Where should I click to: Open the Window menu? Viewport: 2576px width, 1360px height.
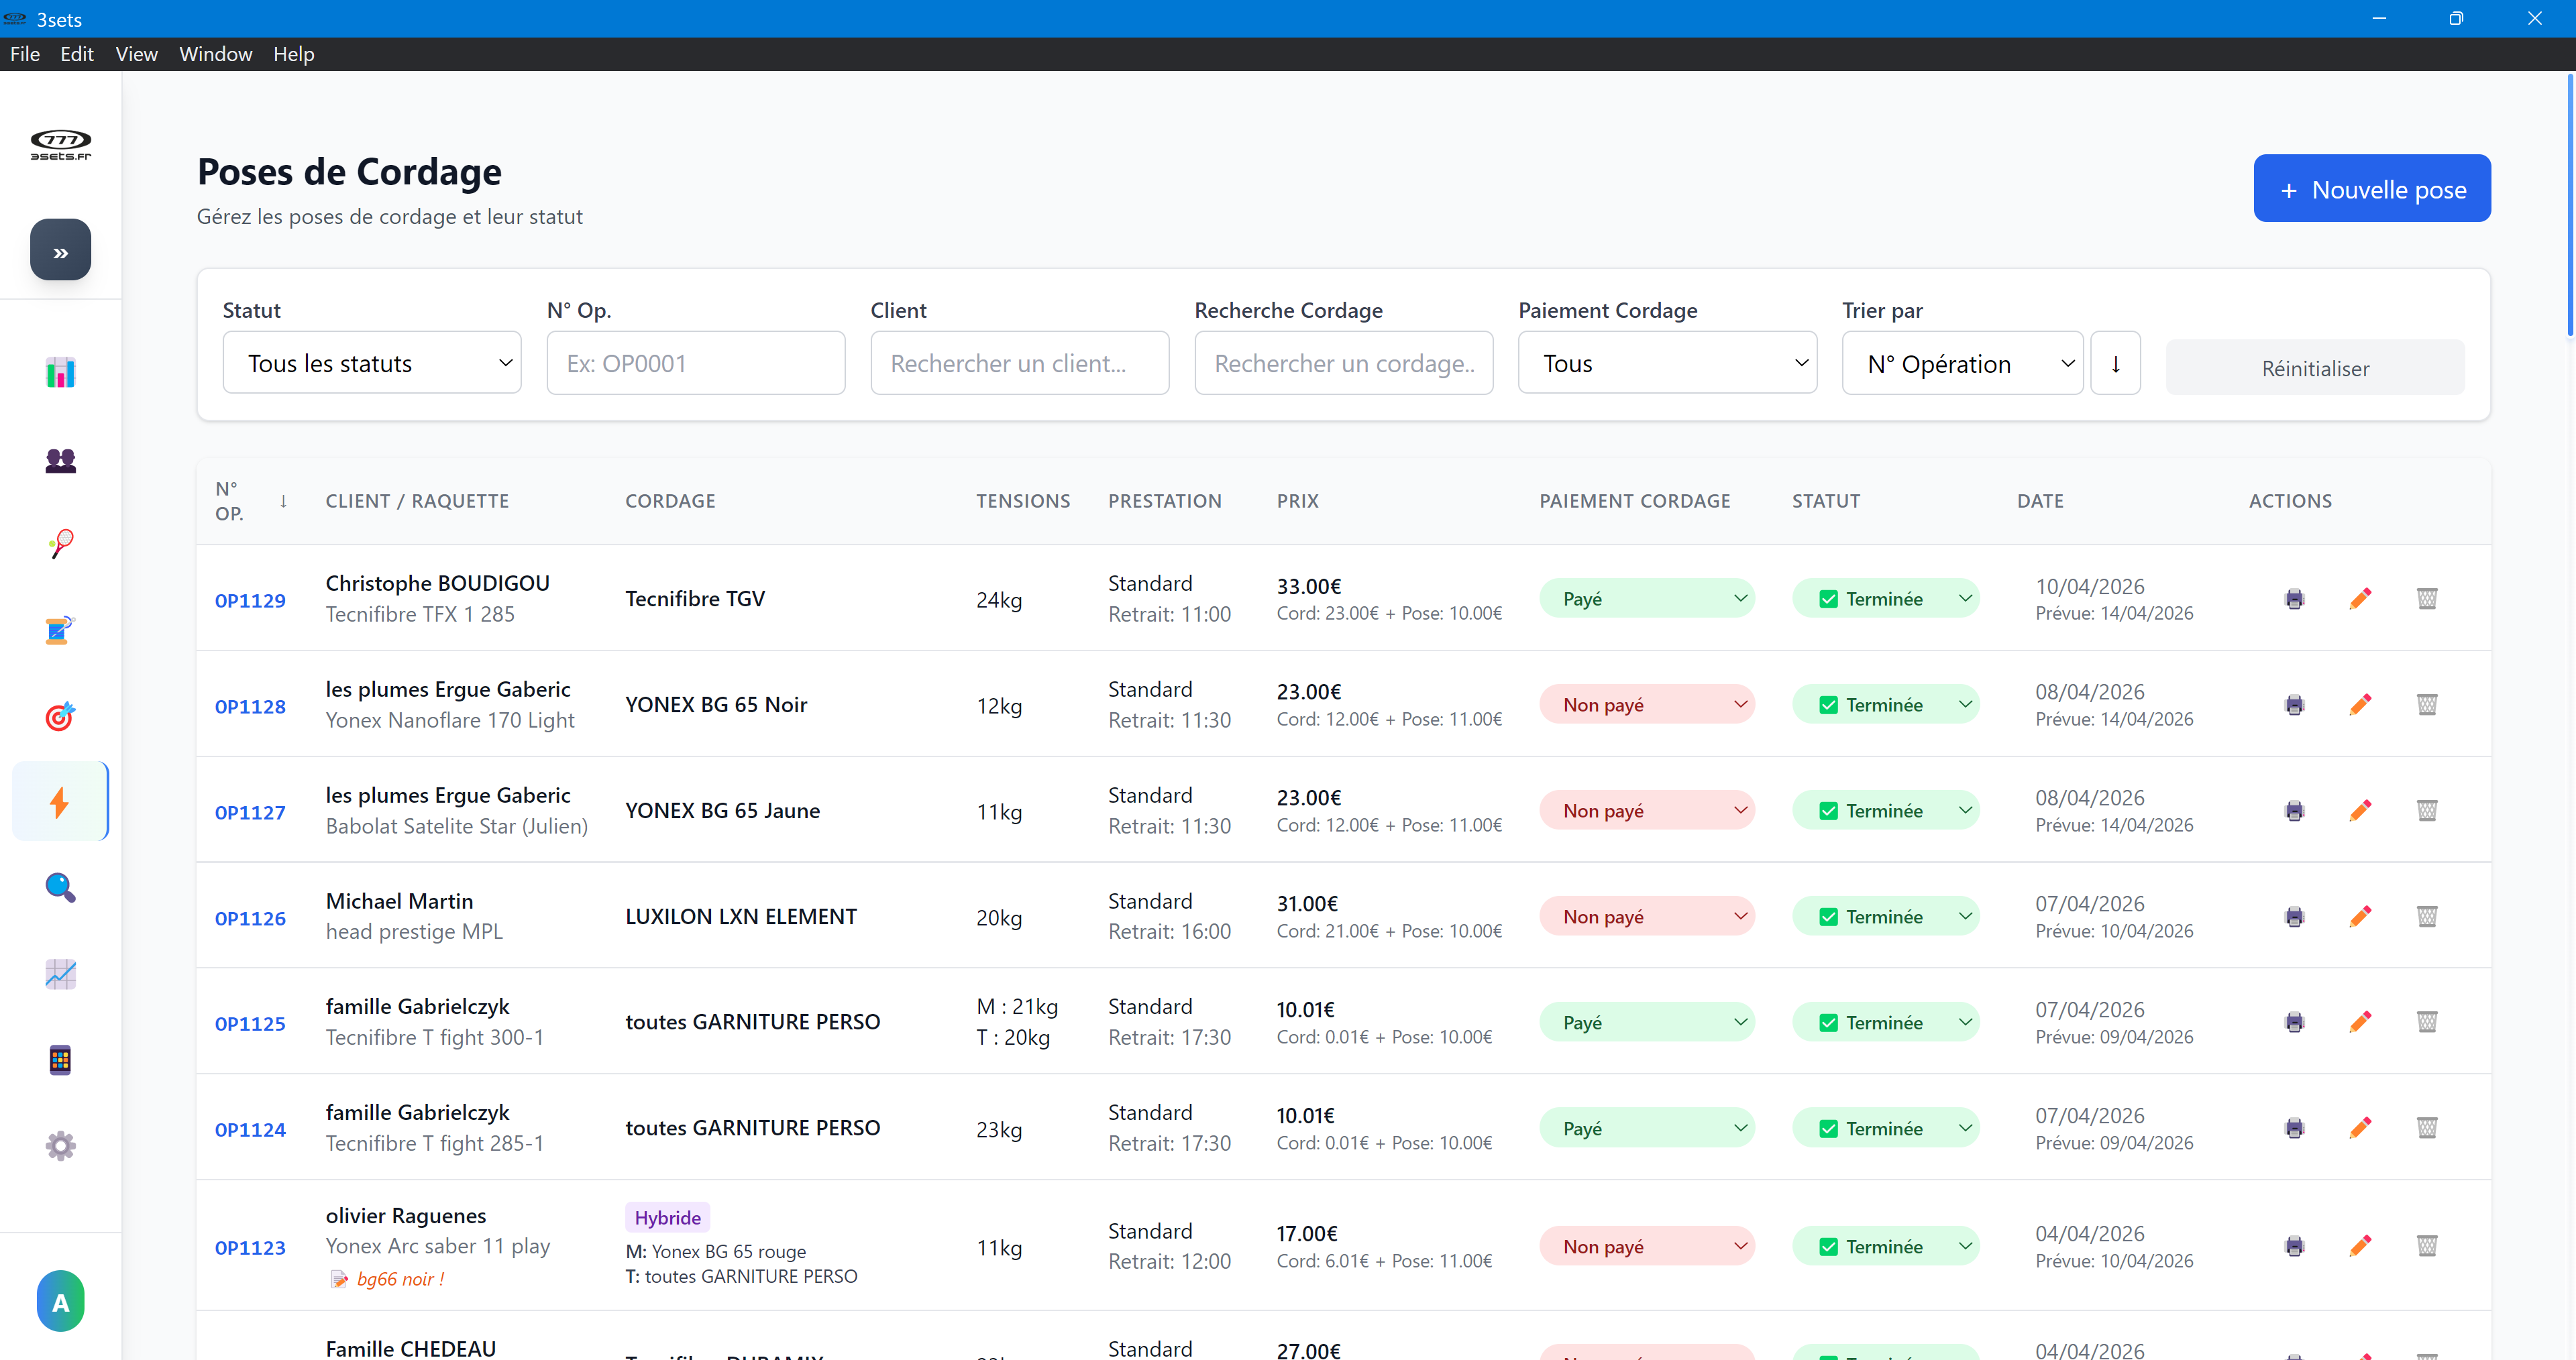215,54
